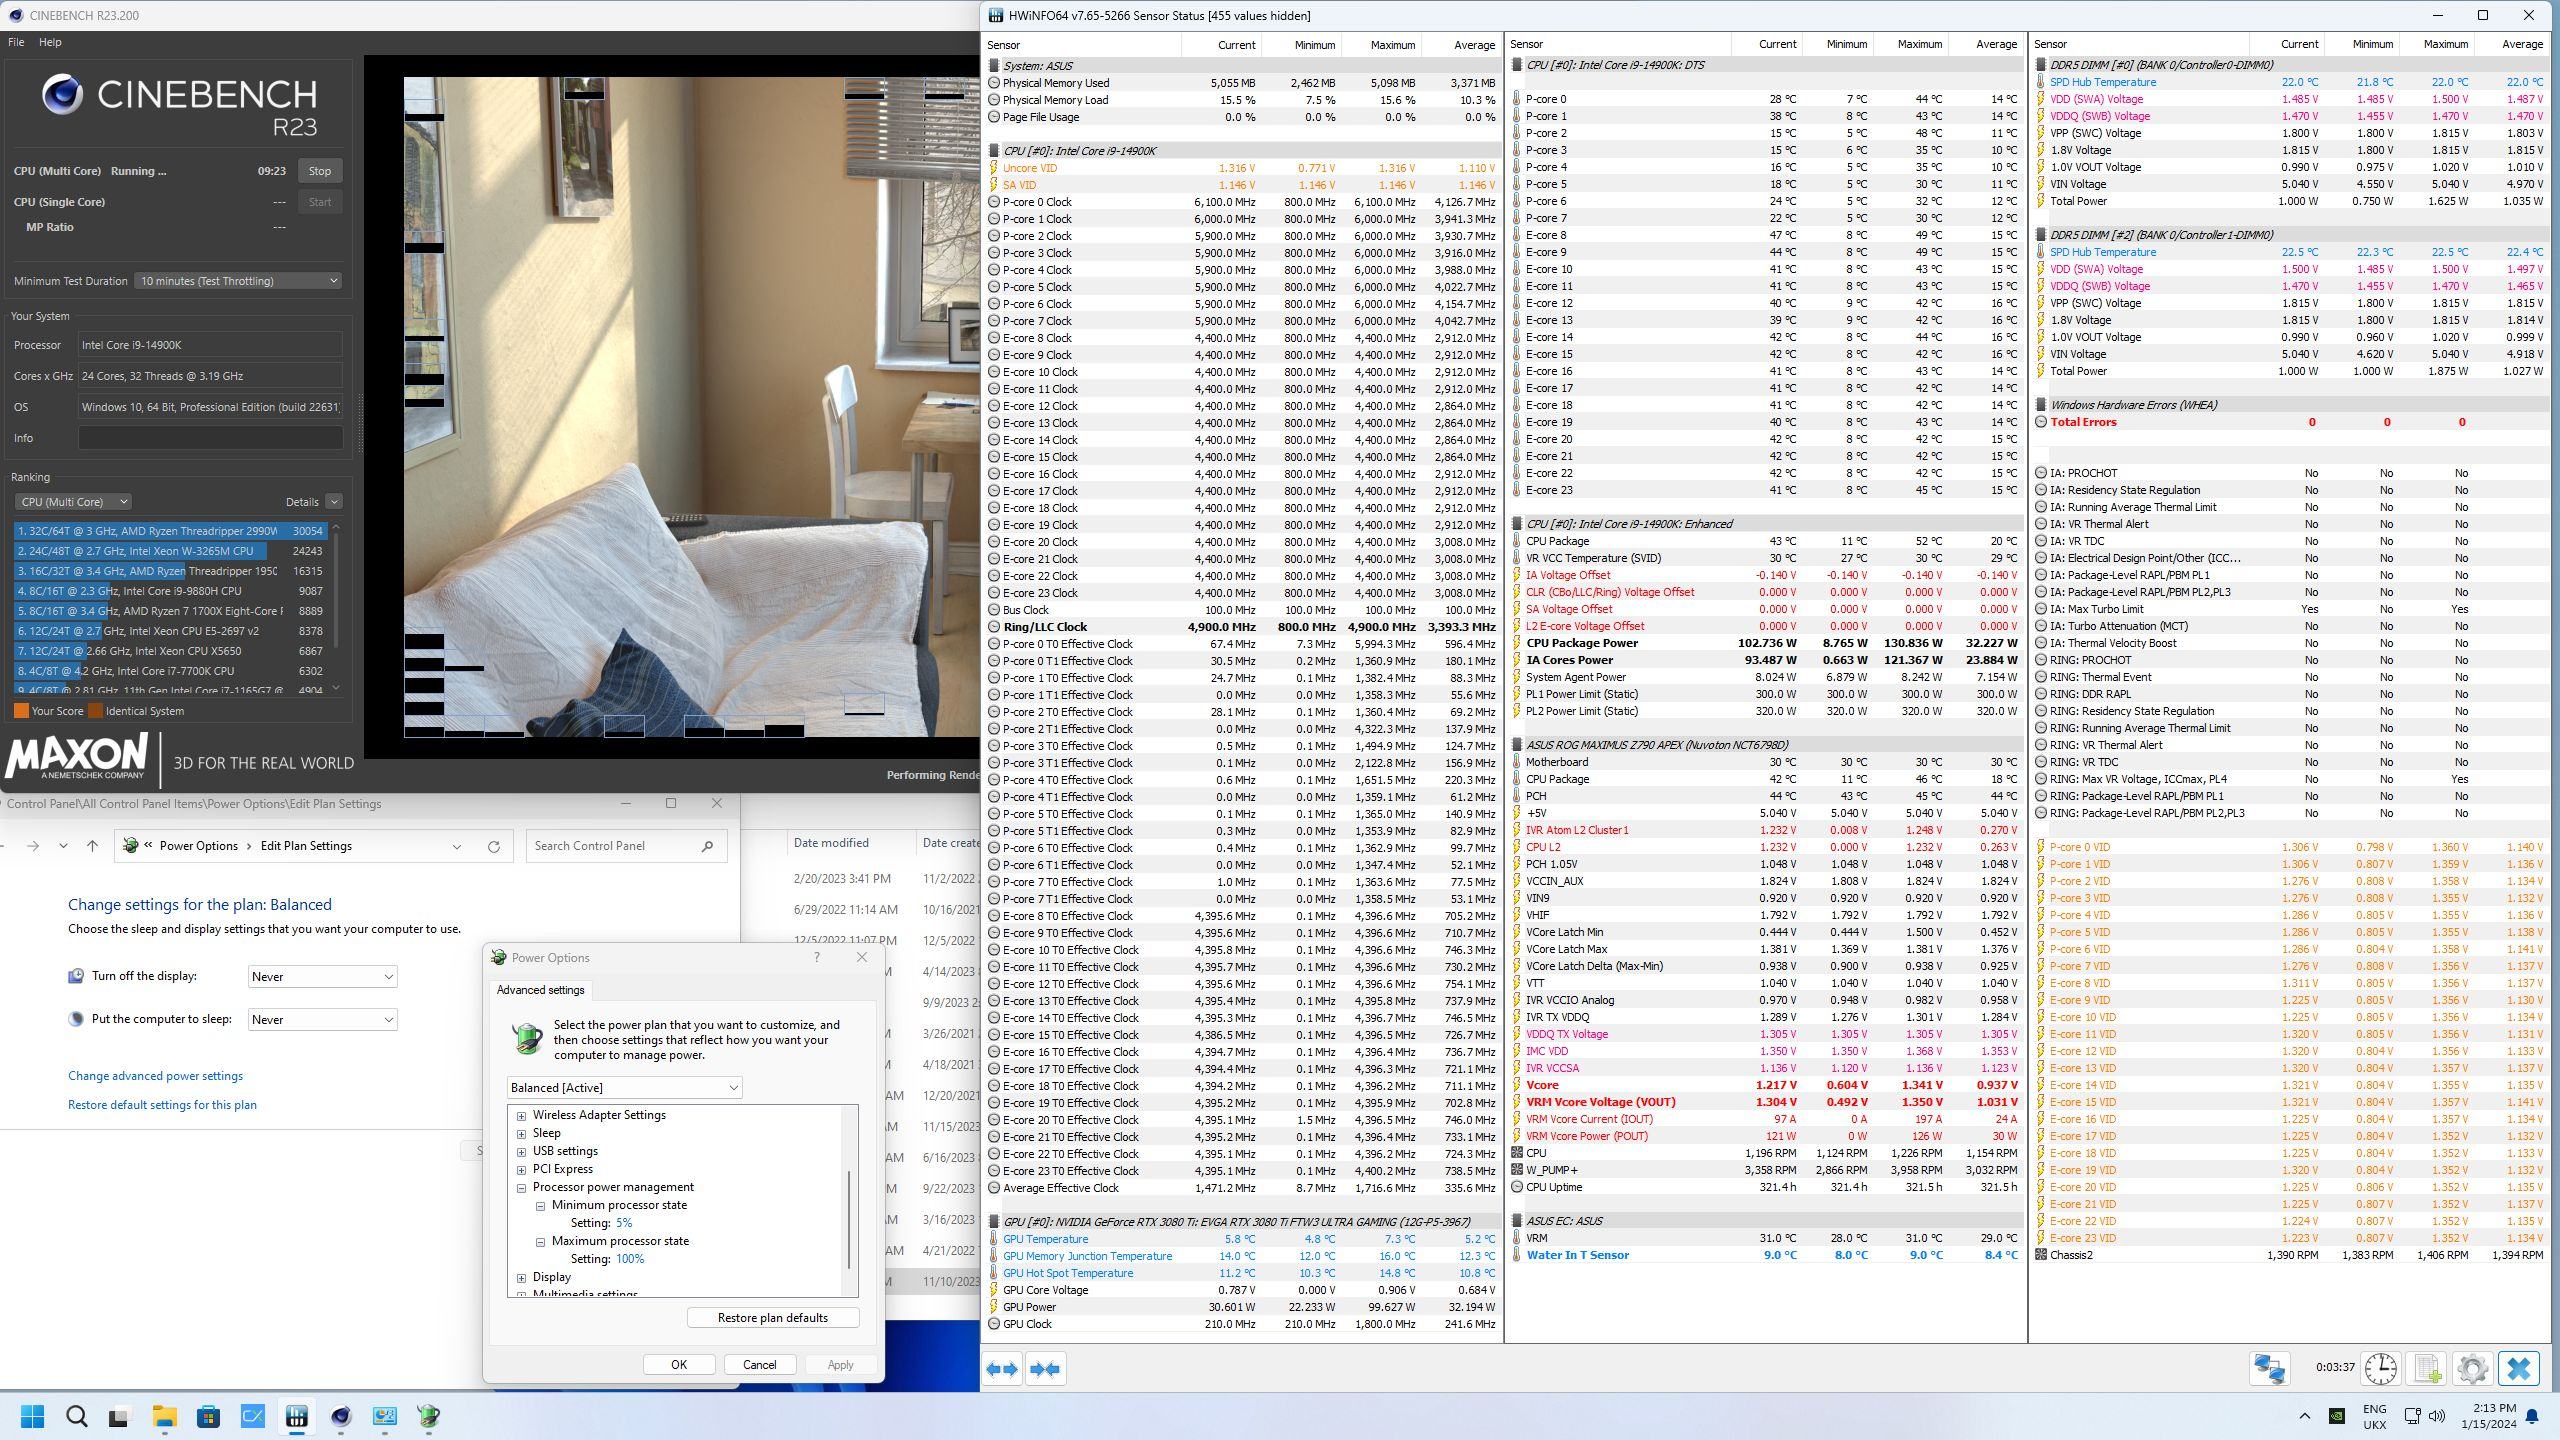Reset HWiNFO elapsed timer clock icon
This screenshot has height=1440, width=2560.
coord(2381,1368)
